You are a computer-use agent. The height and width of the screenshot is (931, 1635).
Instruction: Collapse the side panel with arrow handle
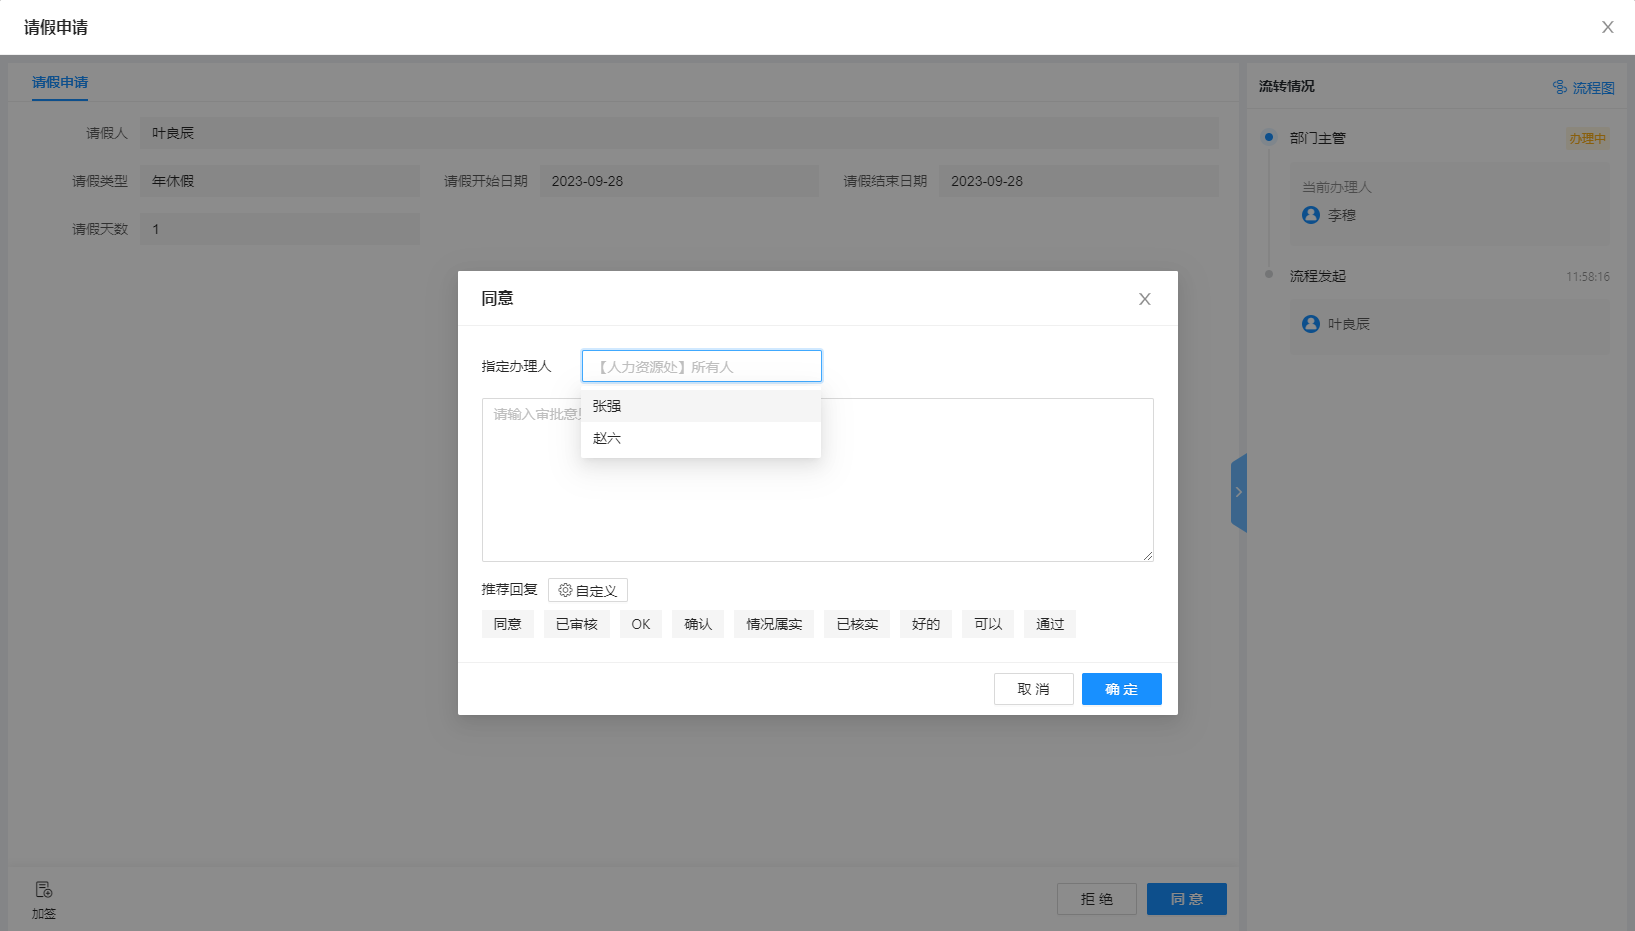coord(1238,492)
